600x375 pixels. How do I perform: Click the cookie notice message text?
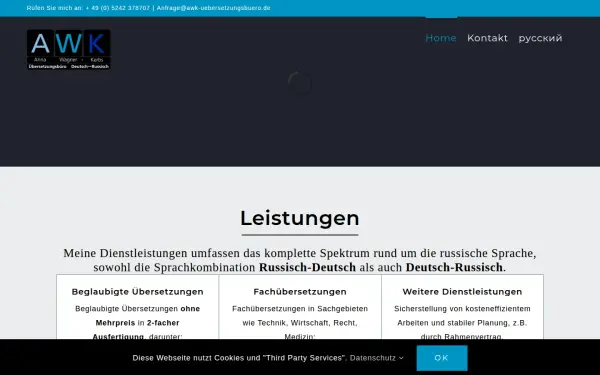point(240,358)
